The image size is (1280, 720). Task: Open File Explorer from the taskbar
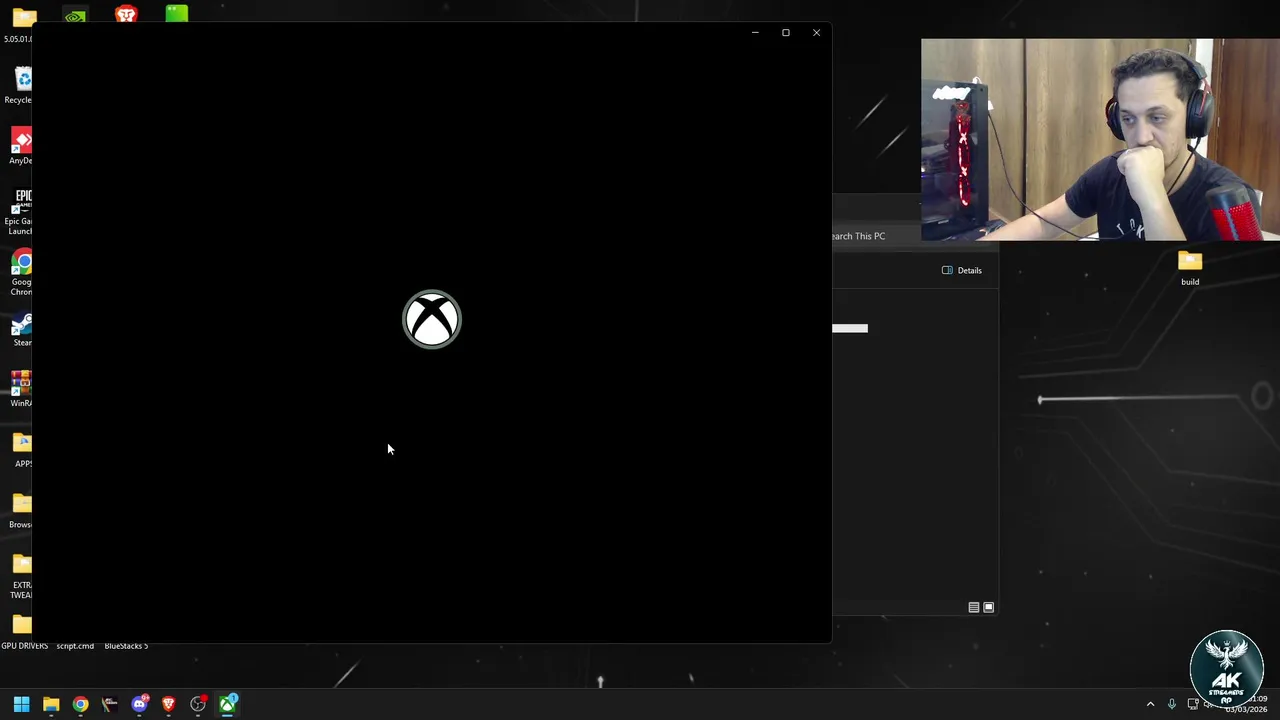point(51,705)
